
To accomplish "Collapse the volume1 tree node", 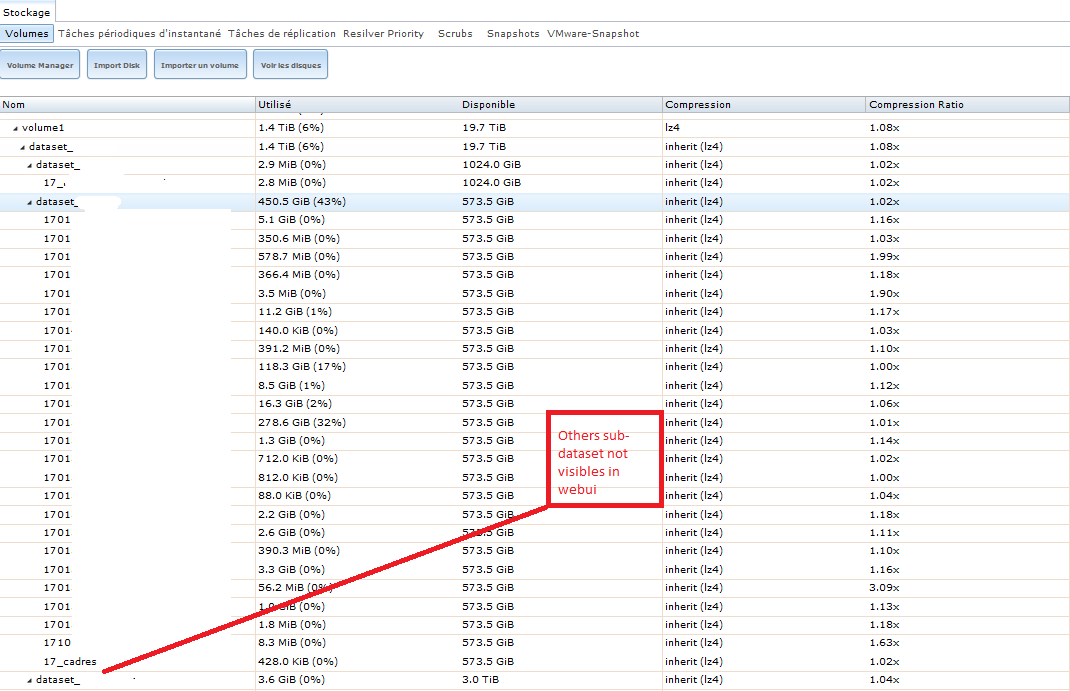I will pyautogui.click(x=15, y=128).
